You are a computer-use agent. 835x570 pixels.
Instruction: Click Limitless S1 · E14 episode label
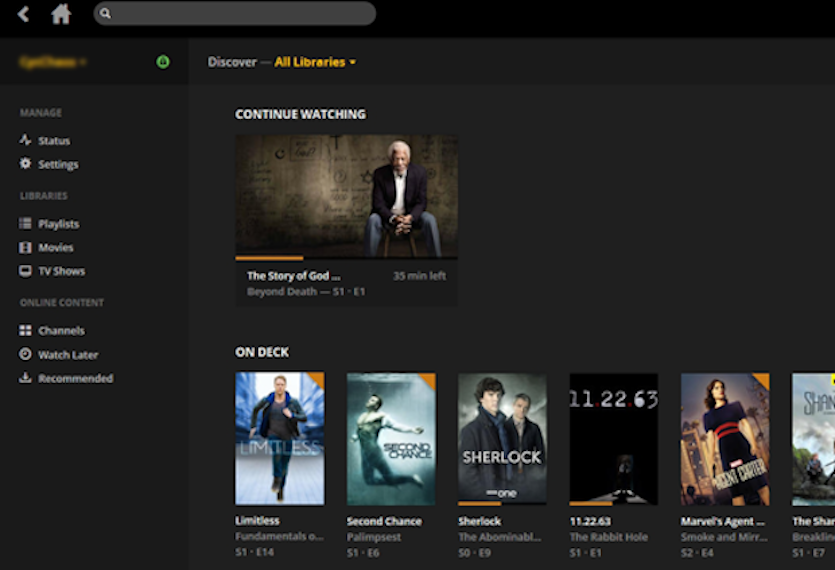click(x=255, y=552)
